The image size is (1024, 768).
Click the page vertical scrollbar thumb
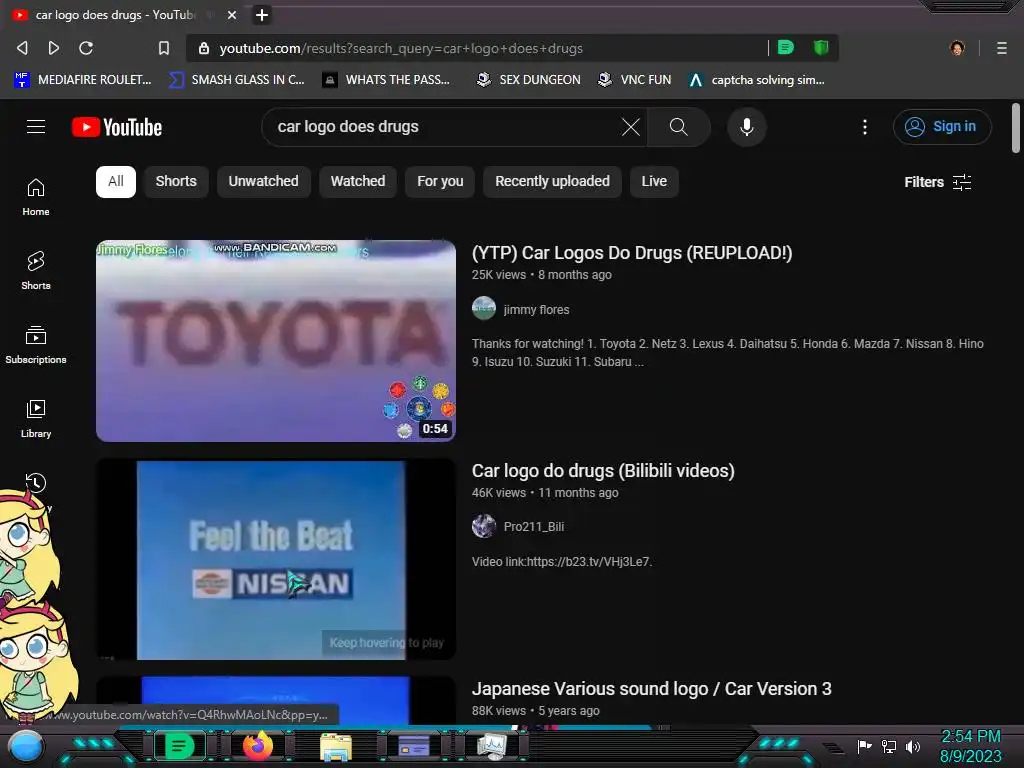coord(1016,128)
